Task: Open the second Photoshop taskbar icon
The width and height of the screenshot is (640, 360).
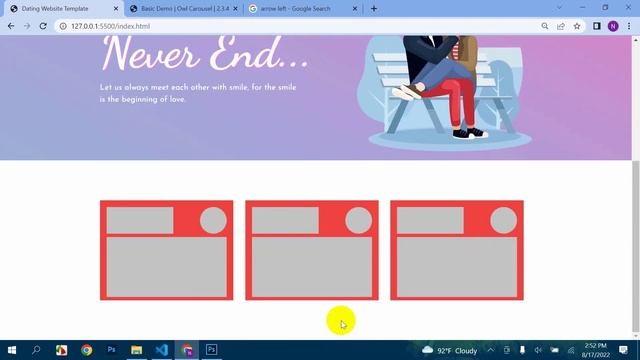Action: click(211, 350)
